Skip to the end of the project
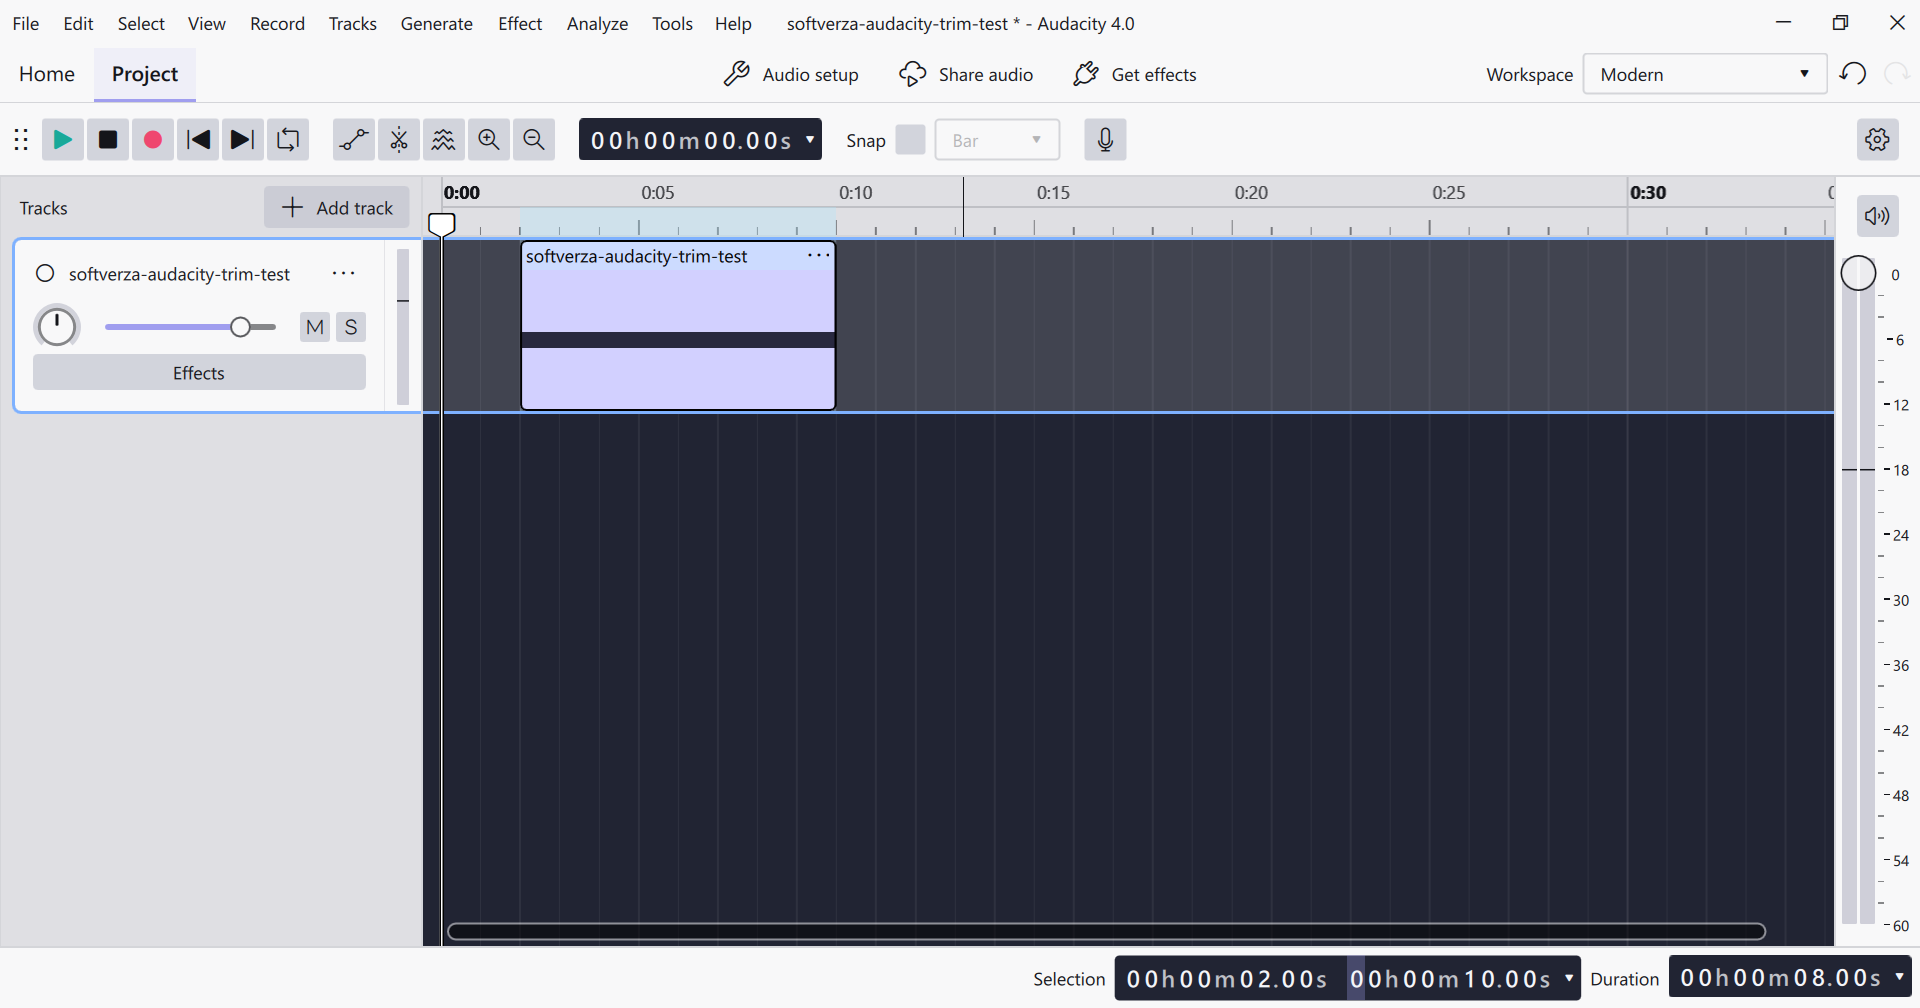This screenshot has height=1008, width=1920. tap(243, 140)
